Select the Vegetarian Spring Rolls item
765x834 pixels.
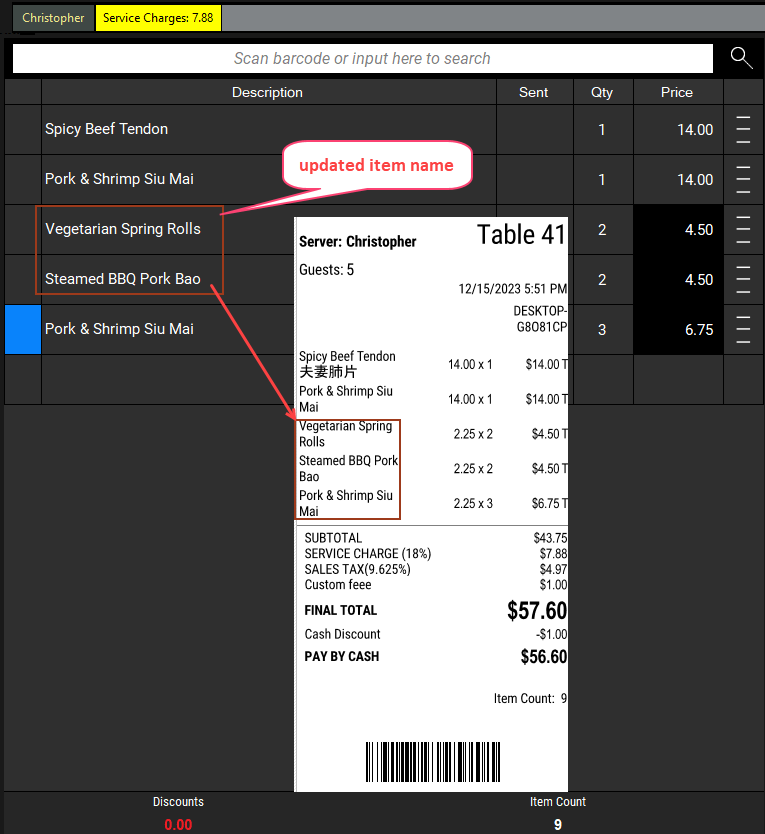point(123,229)
